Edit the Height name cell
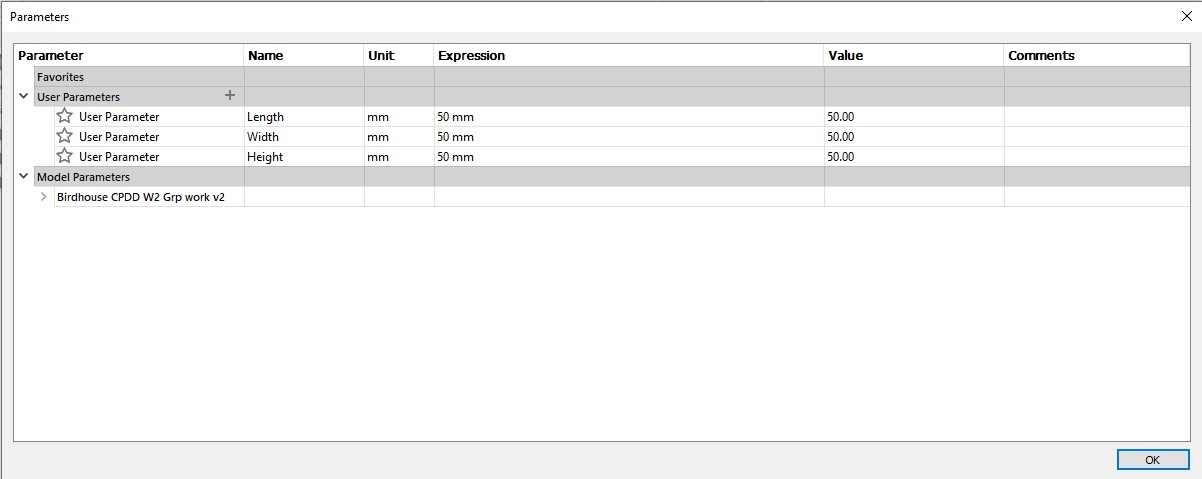 pyautogui.click(x=304, y=156)
